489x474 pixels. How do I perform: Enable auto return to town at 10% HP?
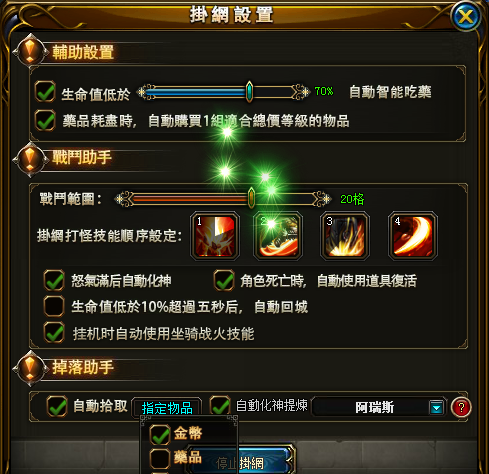[x=54, y=306]
